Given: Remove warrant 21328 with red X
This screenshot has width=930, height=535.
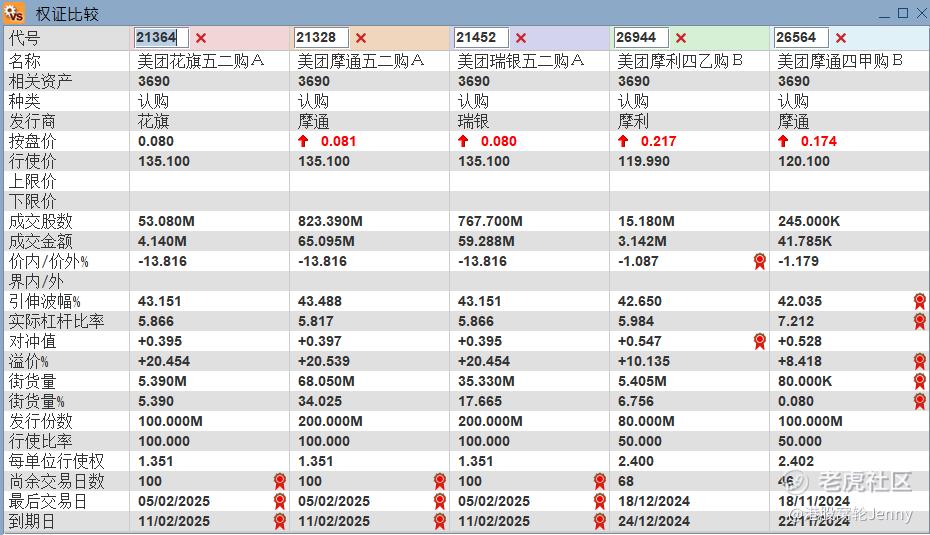Looking at the screenshot, I should coord(361,38).
